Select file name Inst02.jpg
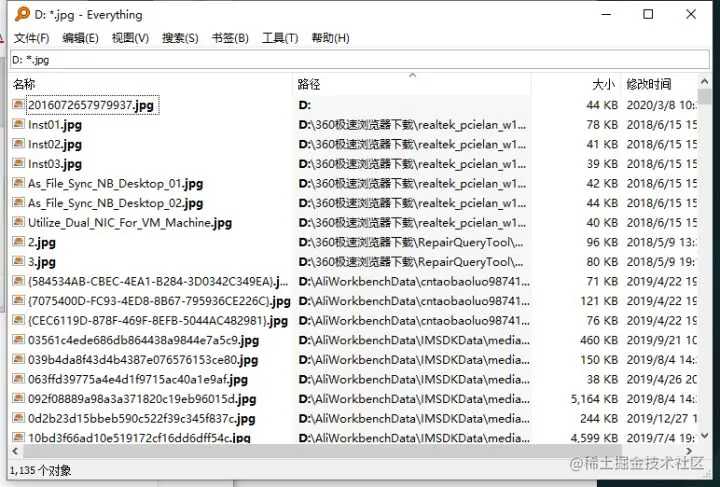This screenshot has height=487, width=720. (x=55, y=144)
